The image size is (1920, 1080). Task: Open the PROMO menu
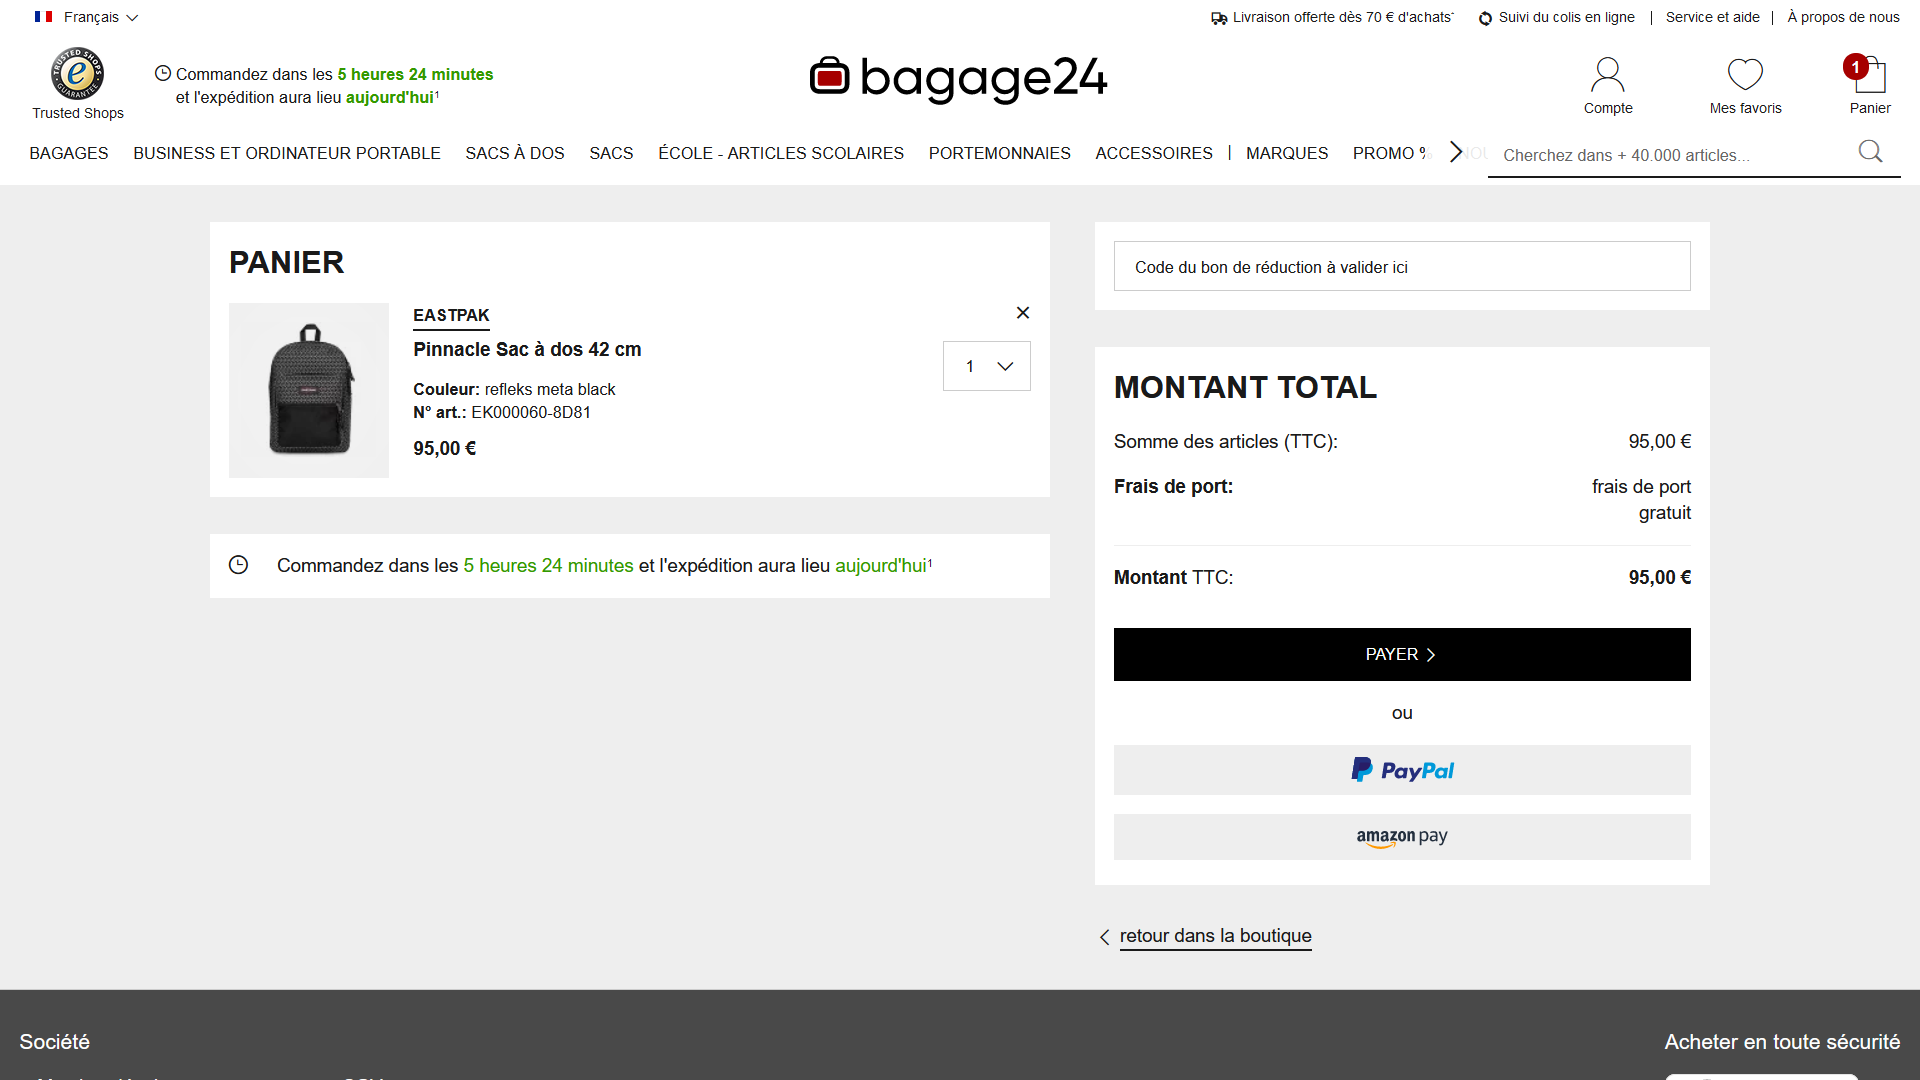[x=1391, y=153]
